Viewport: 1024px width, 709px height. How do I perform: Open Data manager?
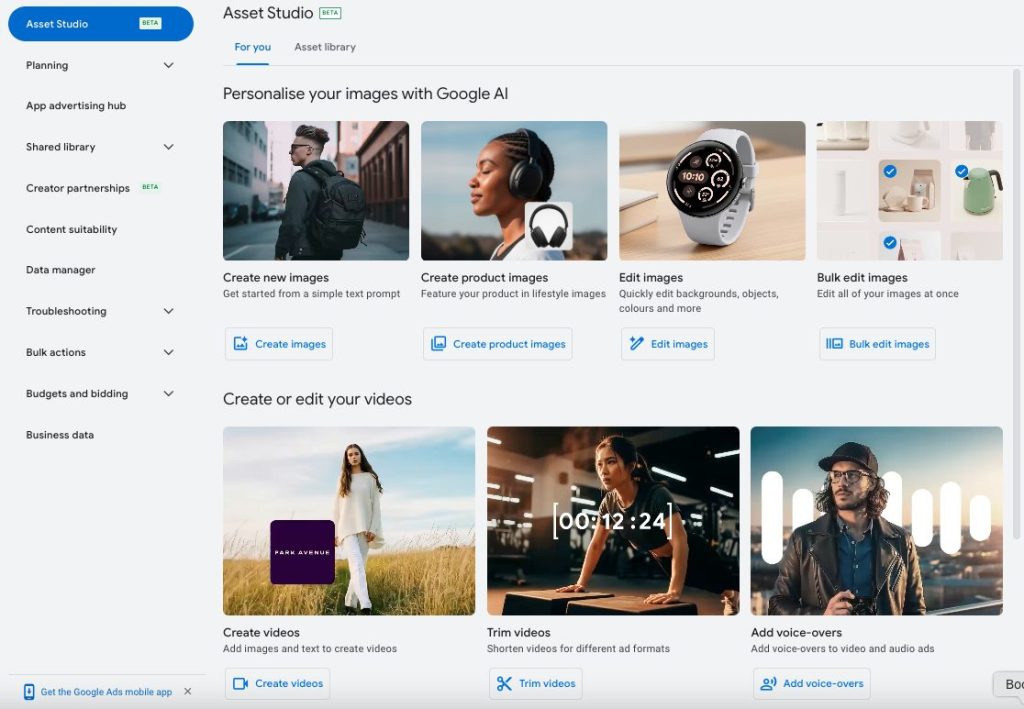click(60, 270)
